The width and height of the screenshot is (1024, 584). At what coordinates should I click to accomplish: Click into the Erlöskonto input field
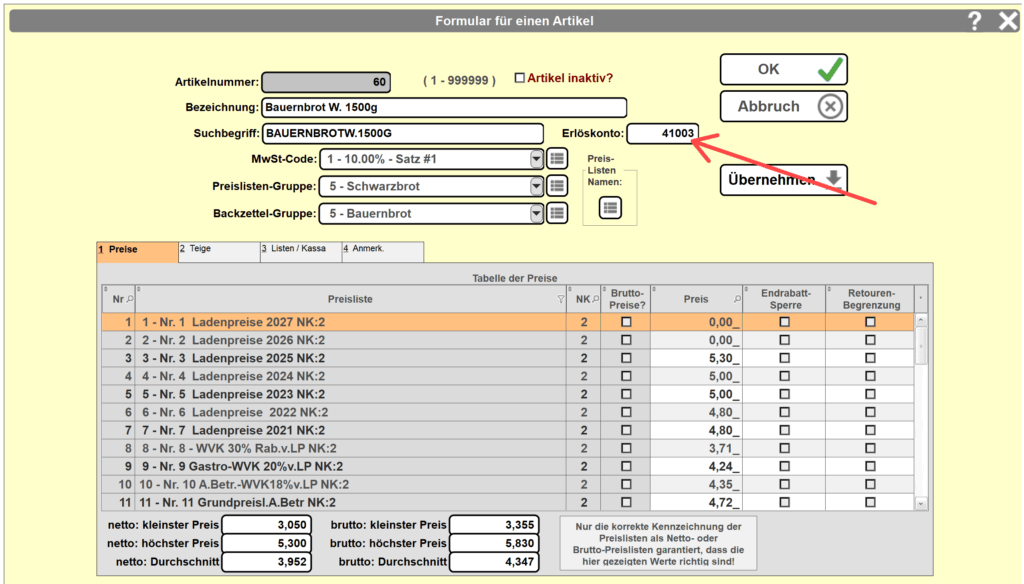(x=662, y=133)
